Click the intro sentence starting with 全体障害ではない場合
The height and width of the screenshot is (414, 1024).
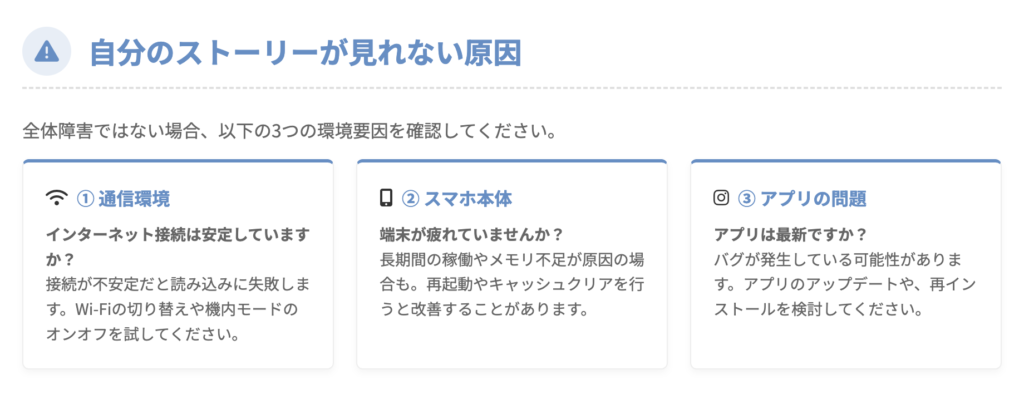pos(290,131)
